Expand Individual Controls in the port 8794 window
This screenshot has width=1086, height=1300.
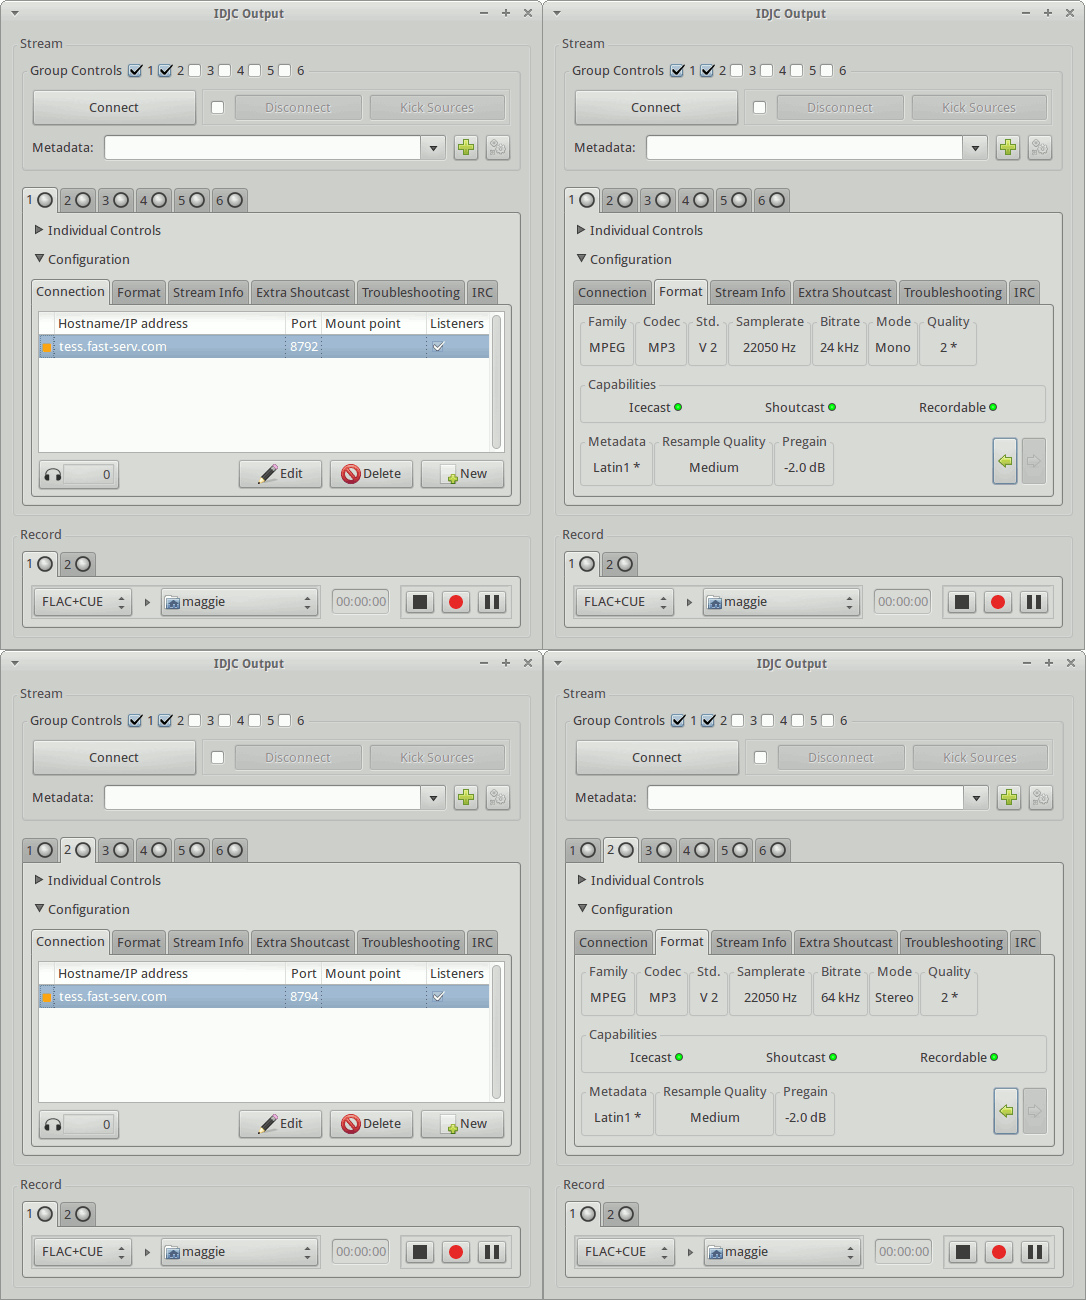pyautogui.click(x=39, y=880)
